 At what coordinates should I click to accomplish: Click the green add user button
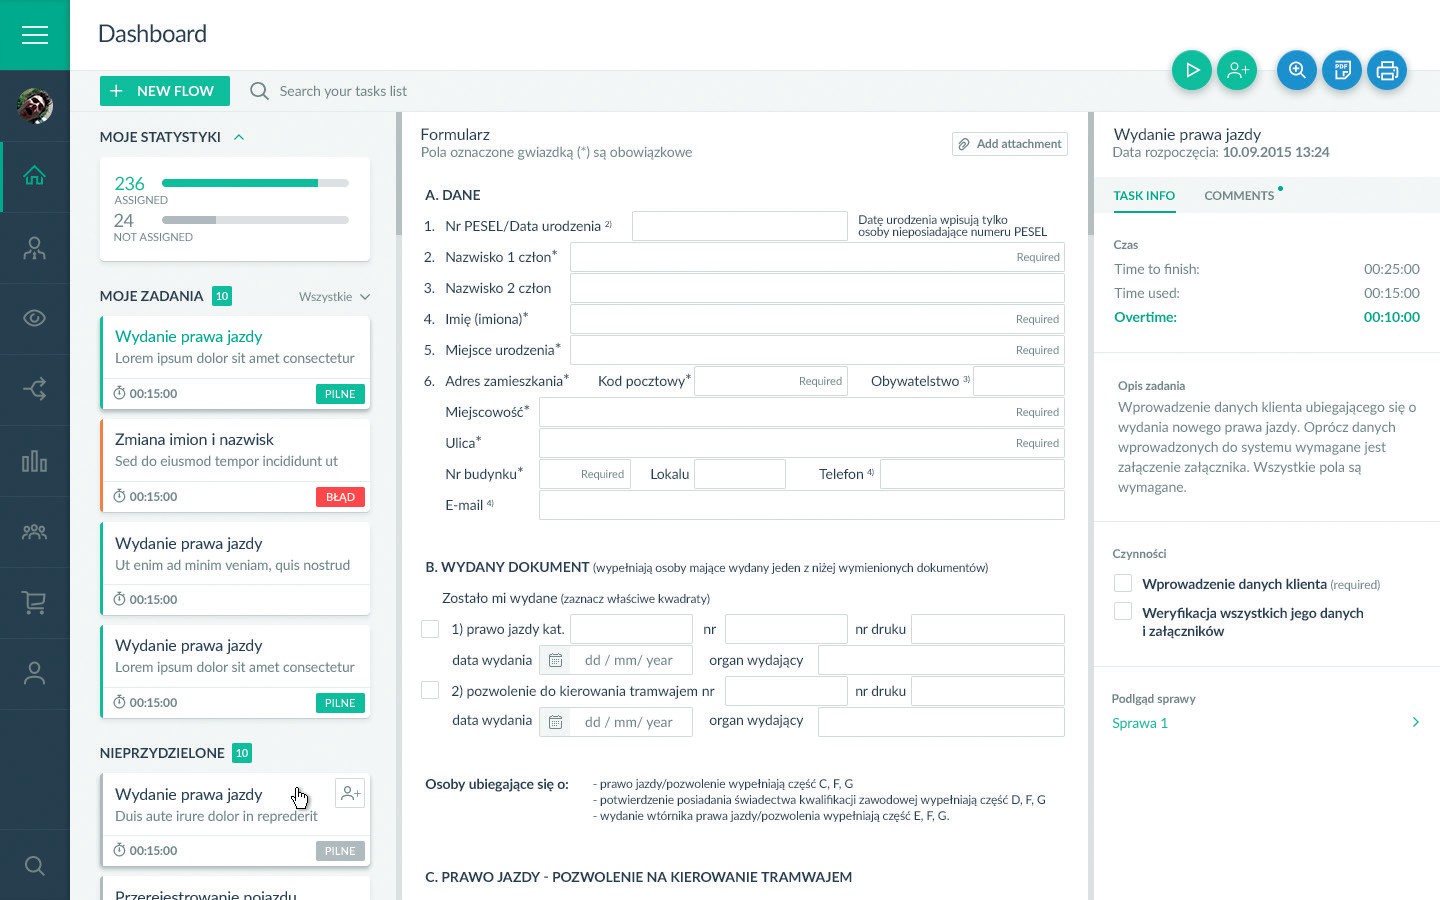tap(1237, 70)
